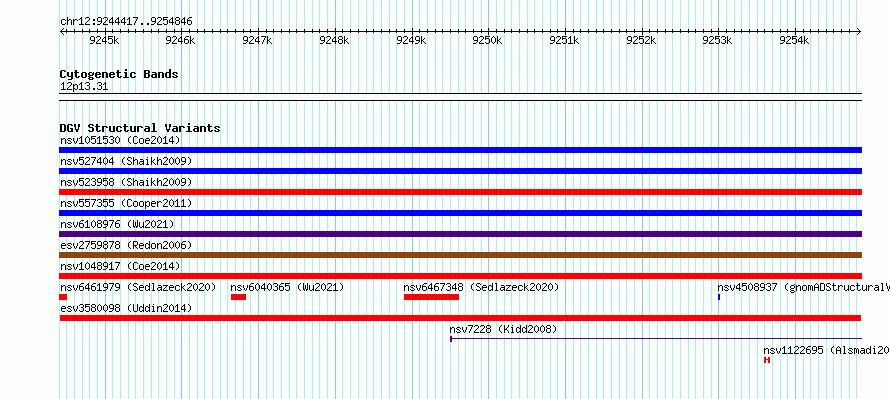Click the 9246k ruler tick label
This screenshot has height=399, width=890.
pyautogui.click(x=181, y=40)
